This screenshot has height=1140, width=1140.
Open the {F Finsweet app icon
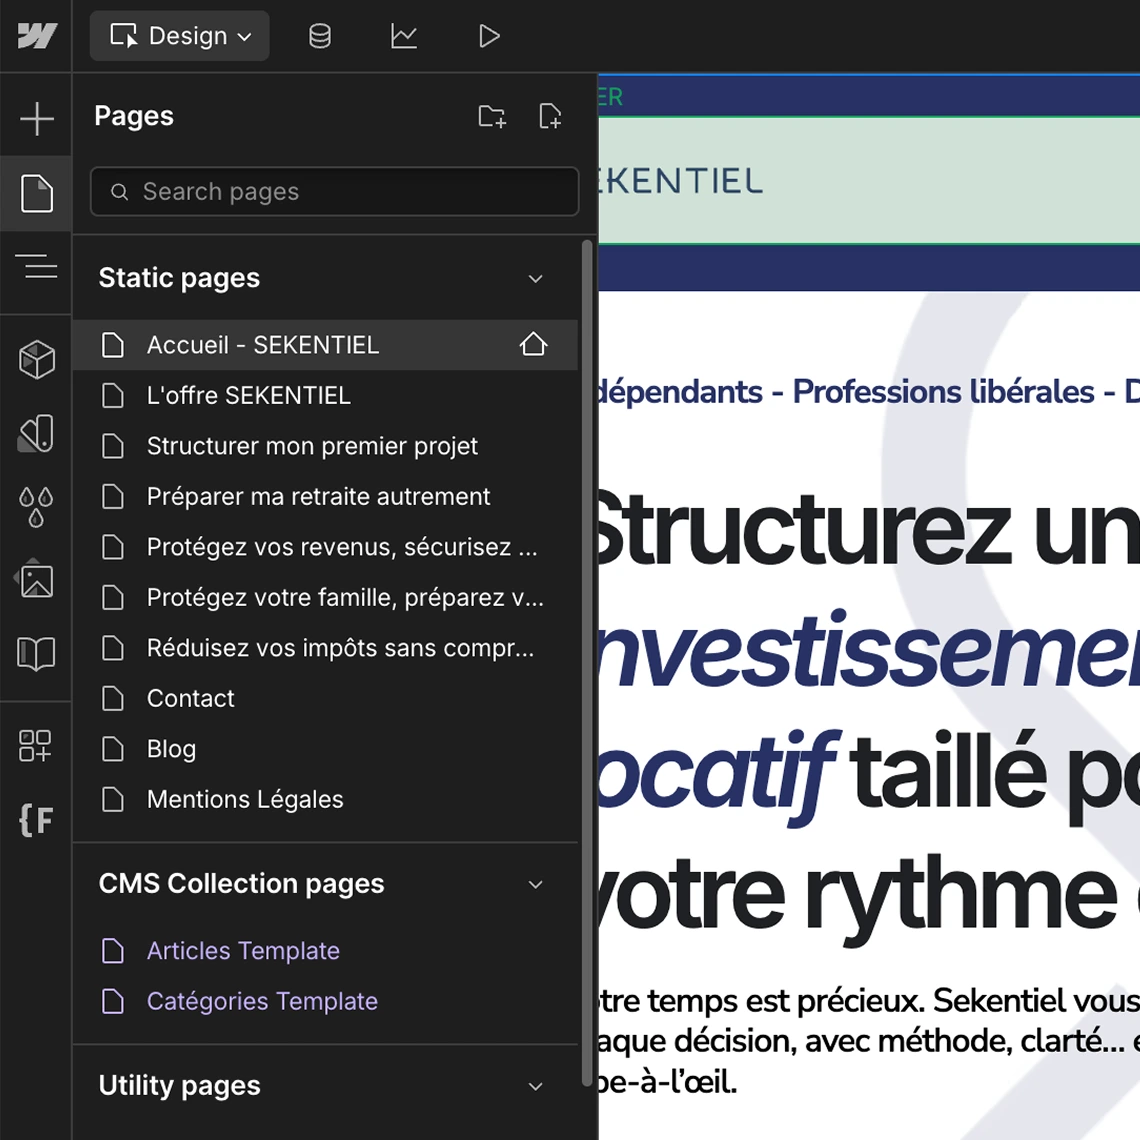(x=36, y=821)
